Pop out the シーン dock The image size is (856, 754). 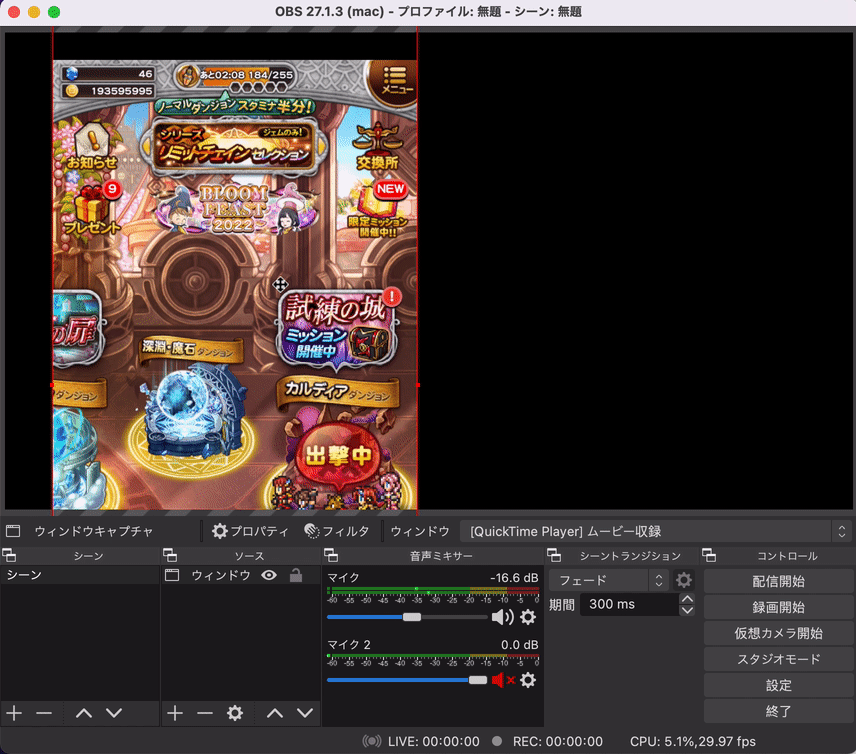(9, 556)
